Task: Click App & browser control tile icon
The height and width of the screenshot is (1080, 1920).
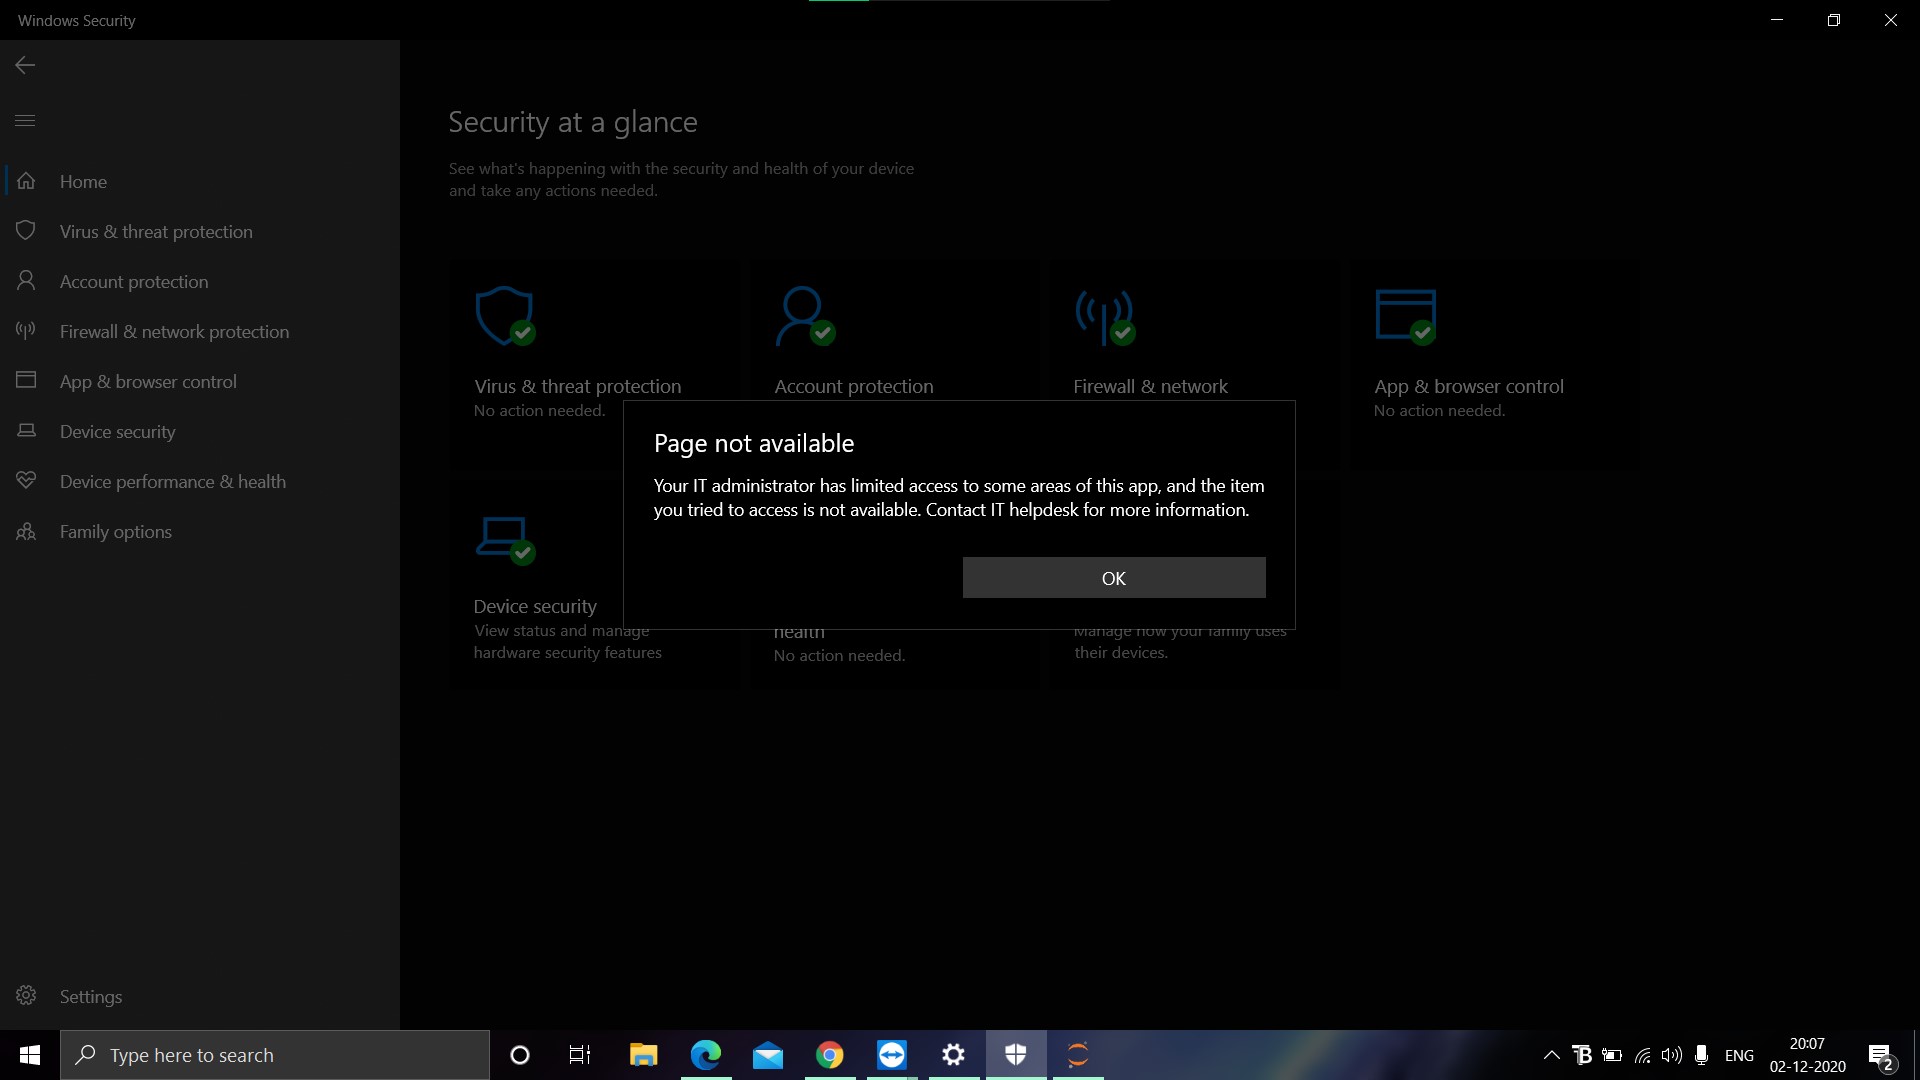Action: [x=1406, y=317]
